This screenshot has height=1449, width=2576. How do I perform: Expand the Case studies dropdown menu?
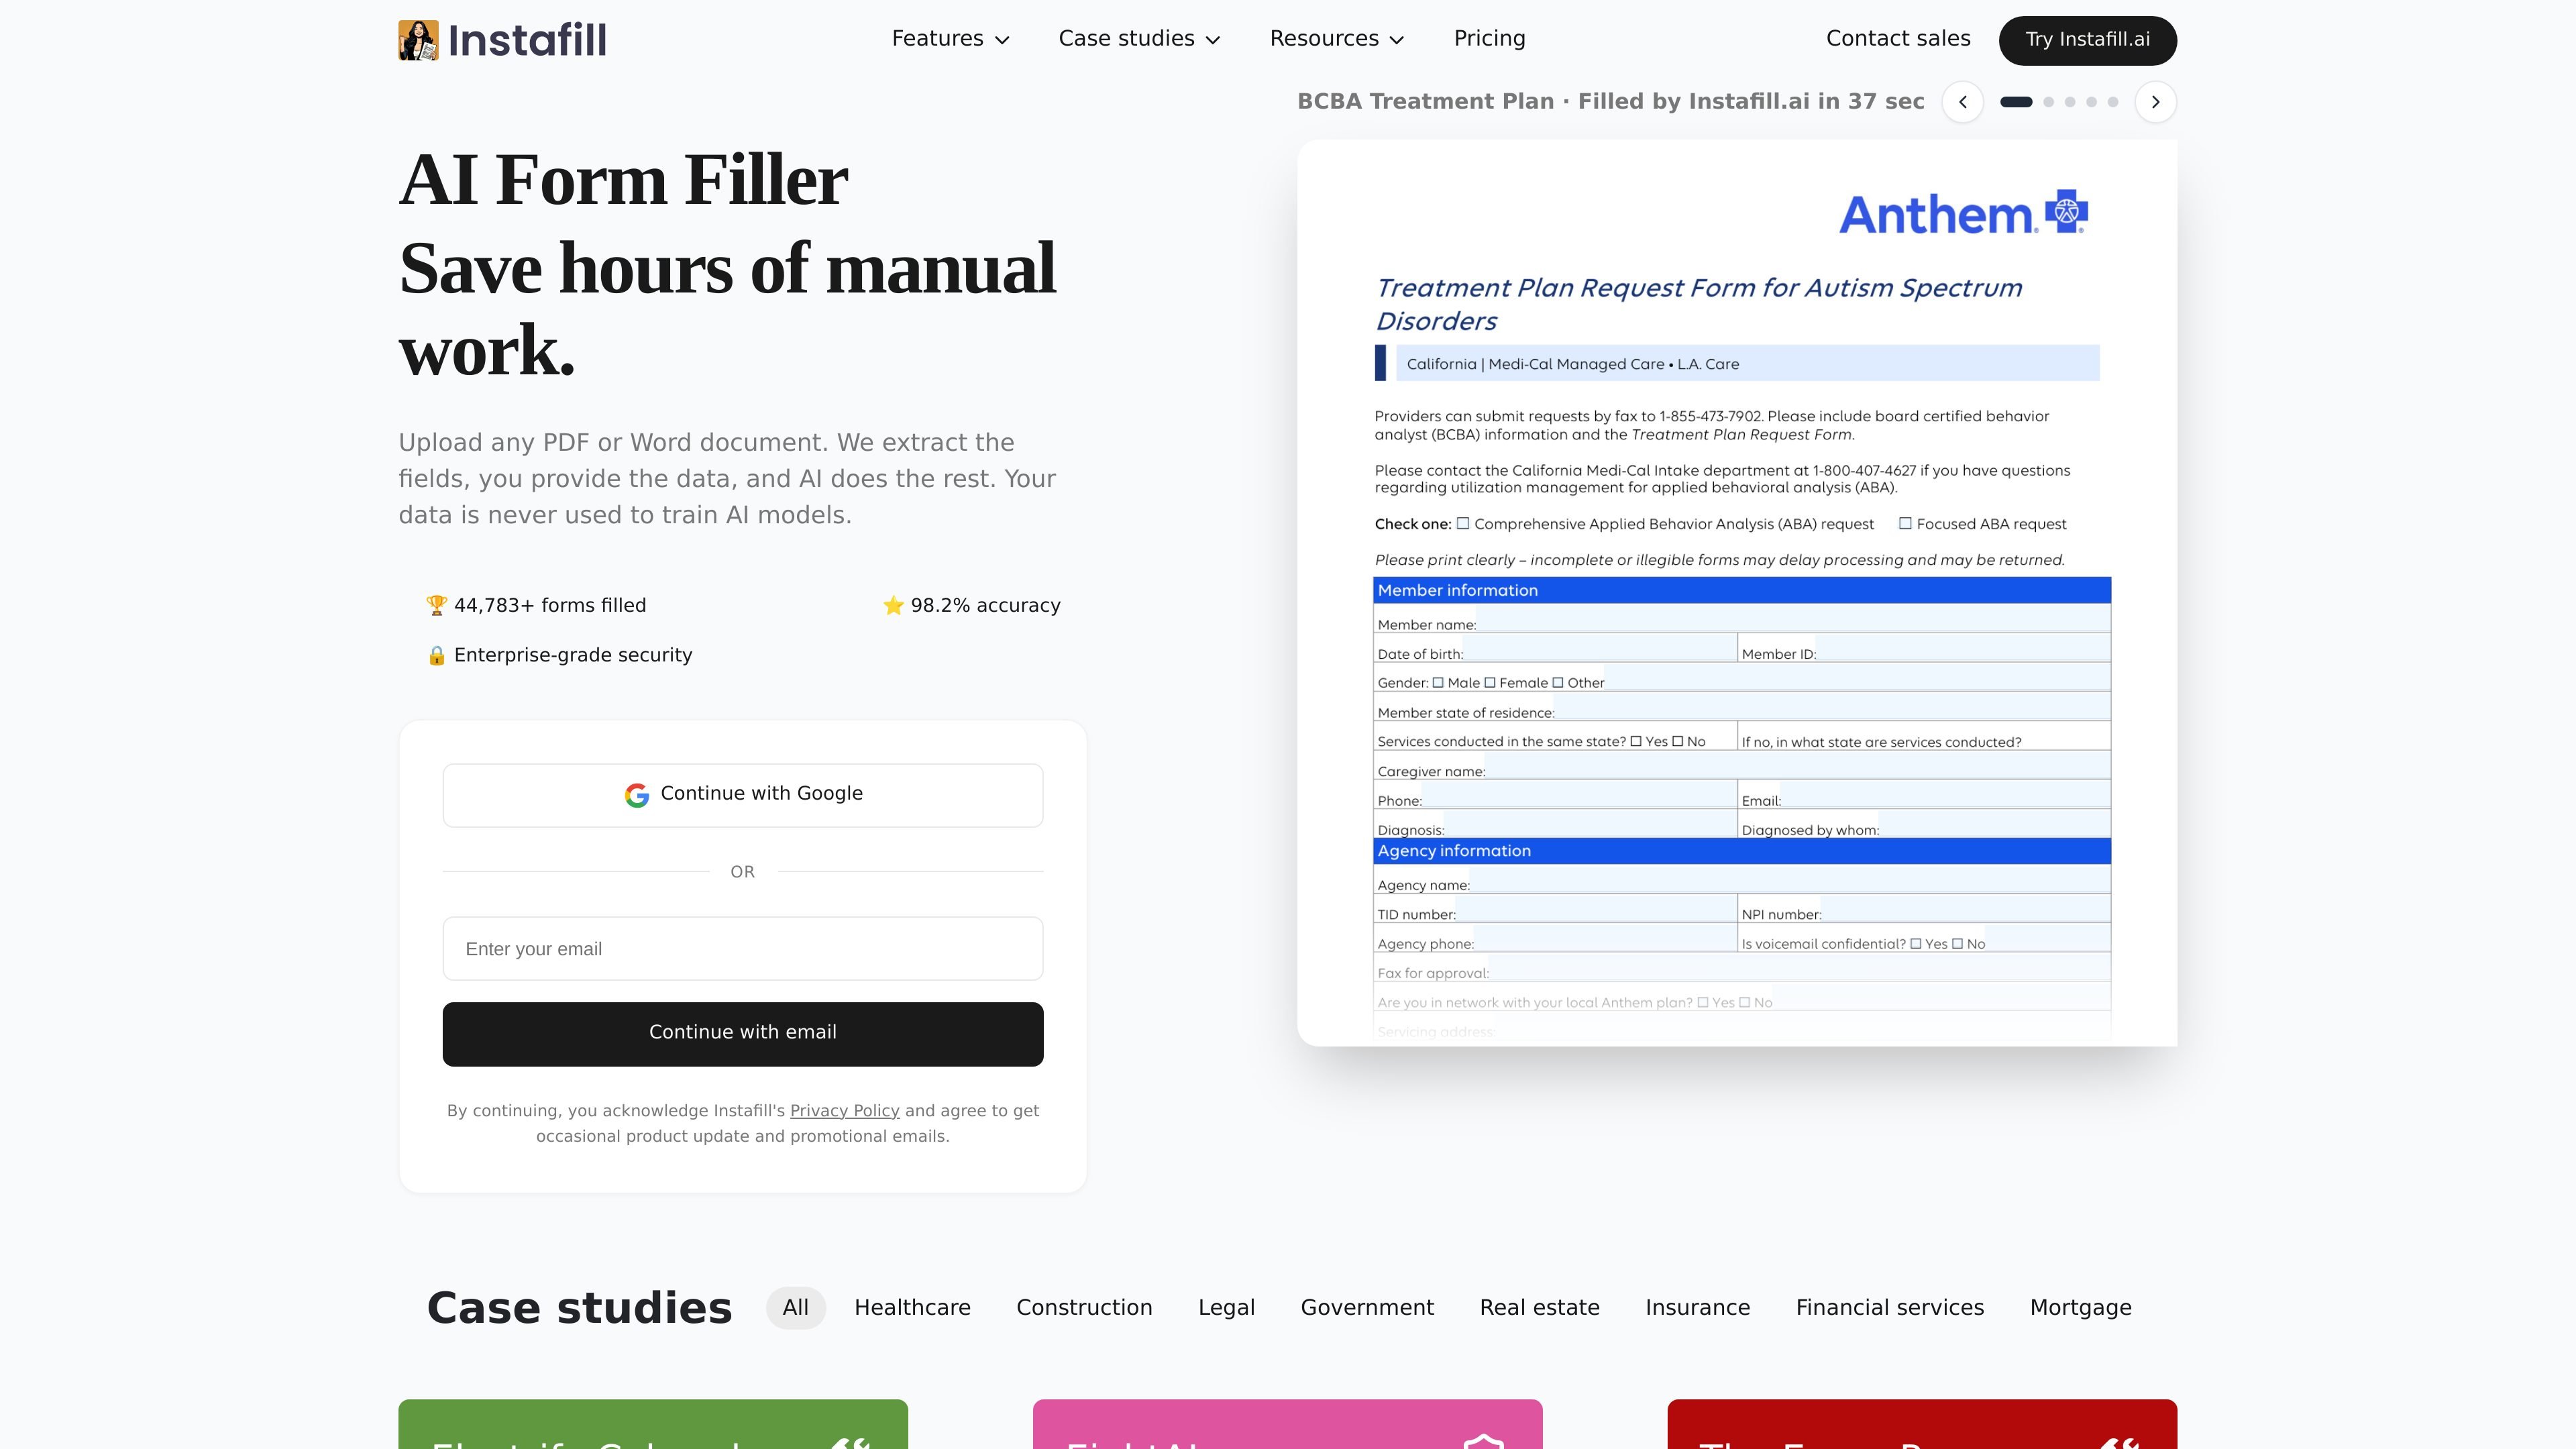click(x=1139, y=39)
